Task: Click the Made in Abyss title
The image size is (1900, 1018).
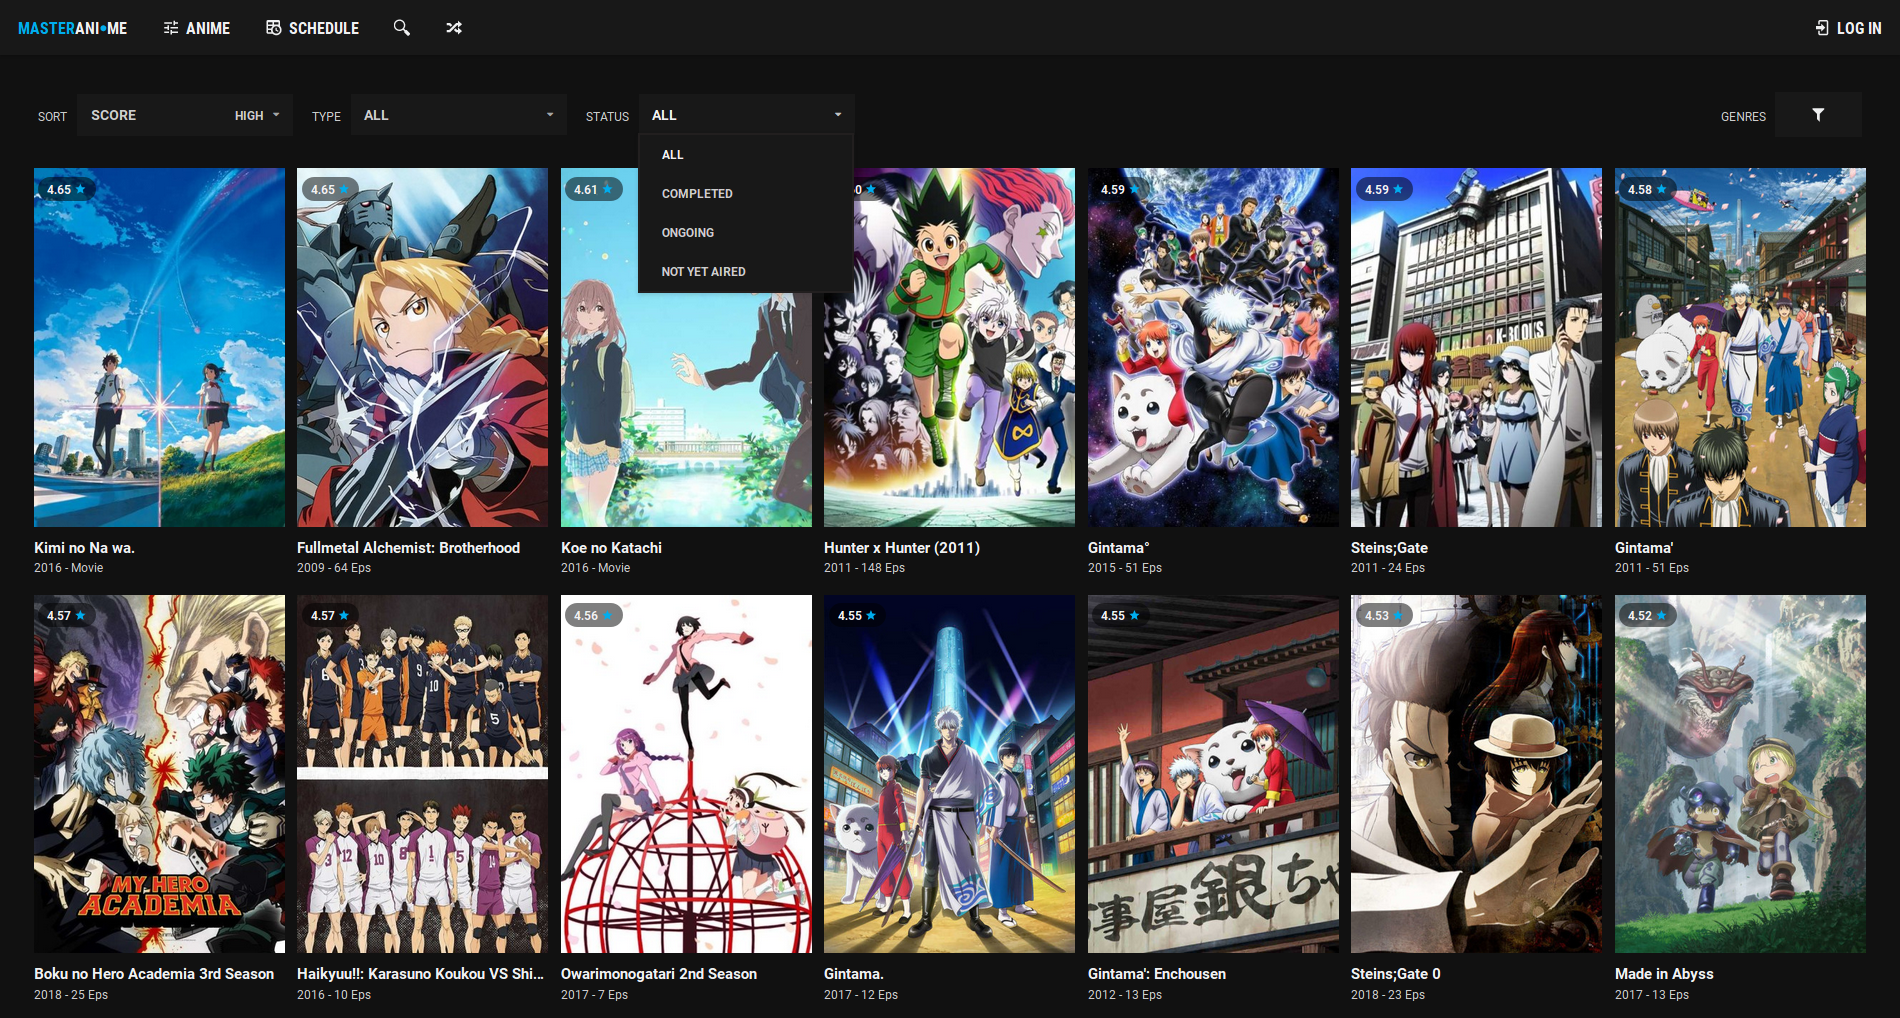Action: click(x=1664, y=974)
